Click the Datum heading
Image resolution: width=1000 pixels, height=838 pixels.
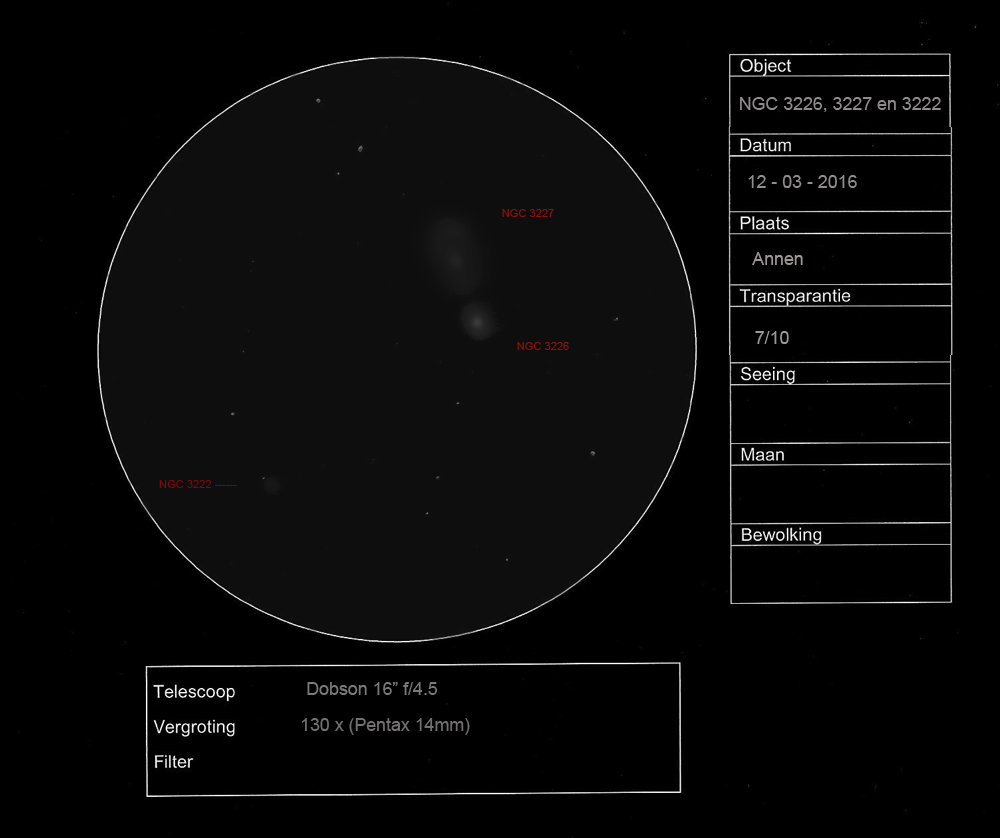pos(765,145)
